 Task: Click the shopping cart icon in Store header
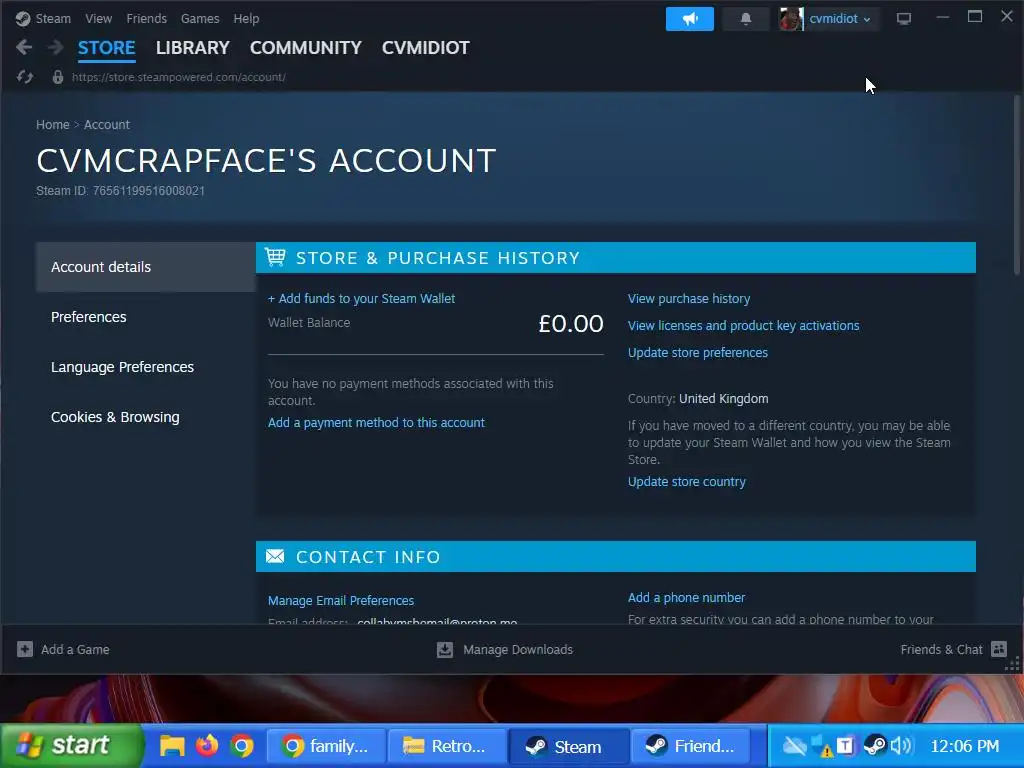click(x=275, y=257)
